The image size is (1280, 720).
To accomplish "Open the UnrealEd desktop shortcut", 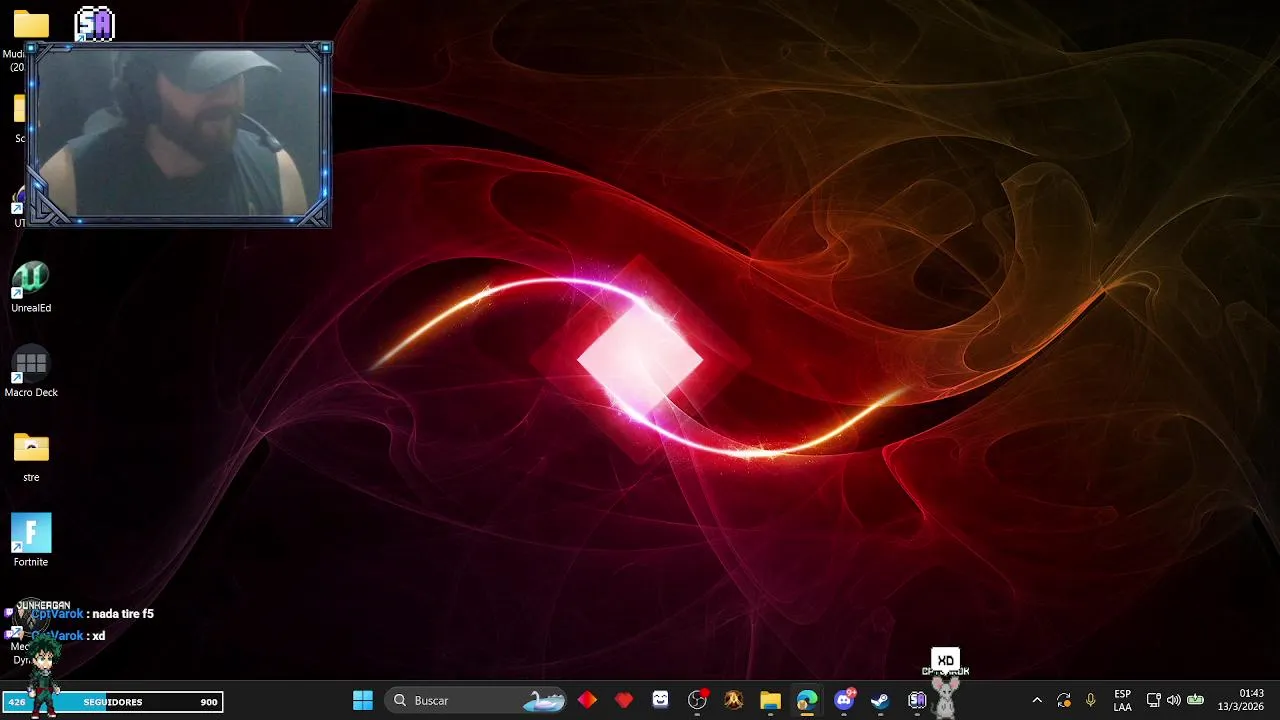I will [31, 287].
